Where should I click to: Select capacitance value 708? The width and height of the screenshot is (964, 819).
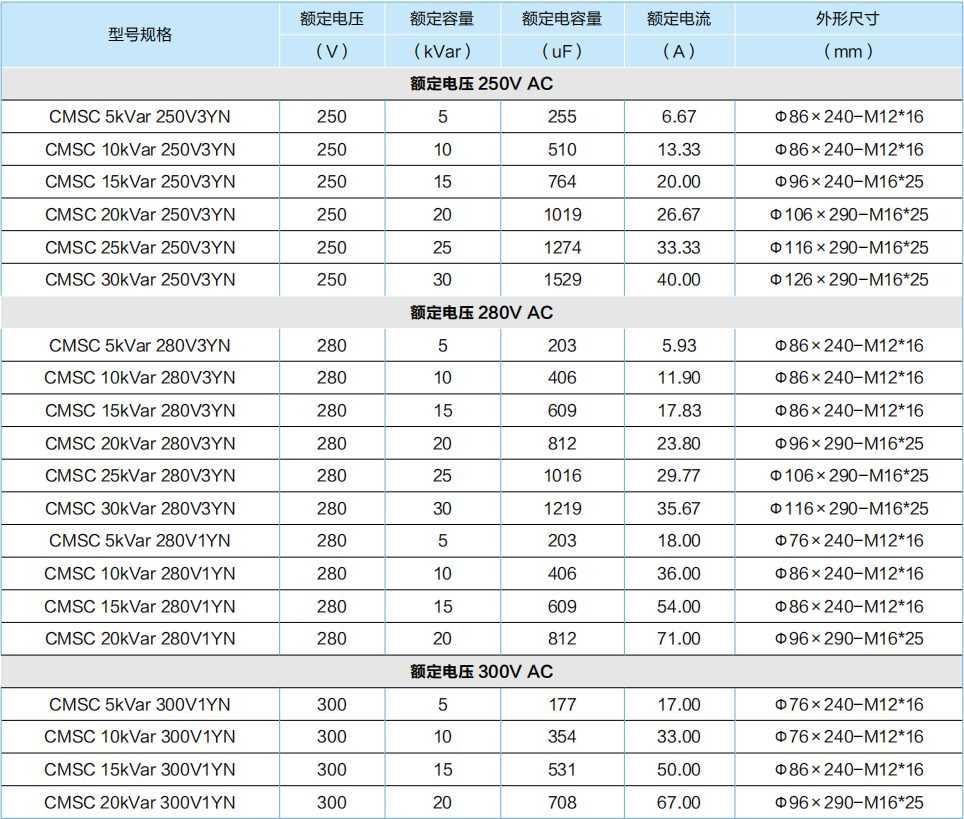(x=562, y=802)
